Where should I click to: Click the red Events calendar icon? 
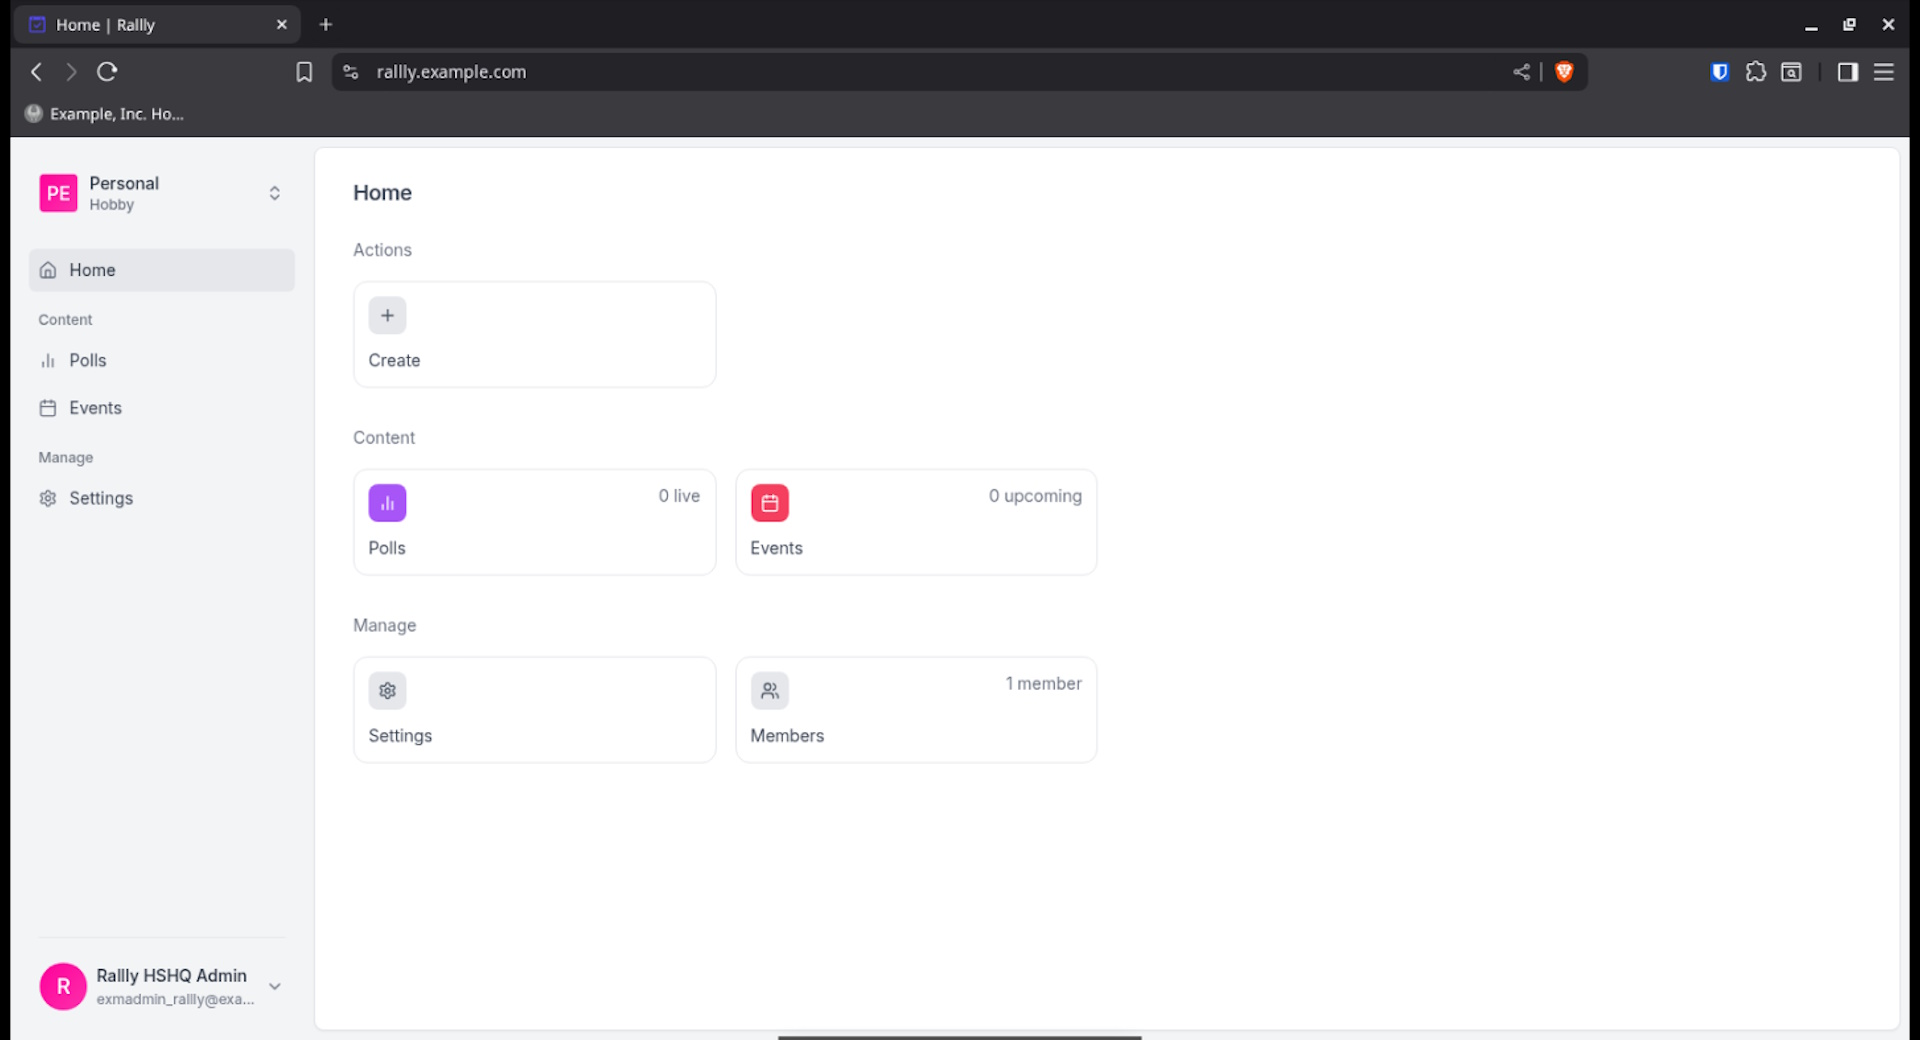coord(769,503)
